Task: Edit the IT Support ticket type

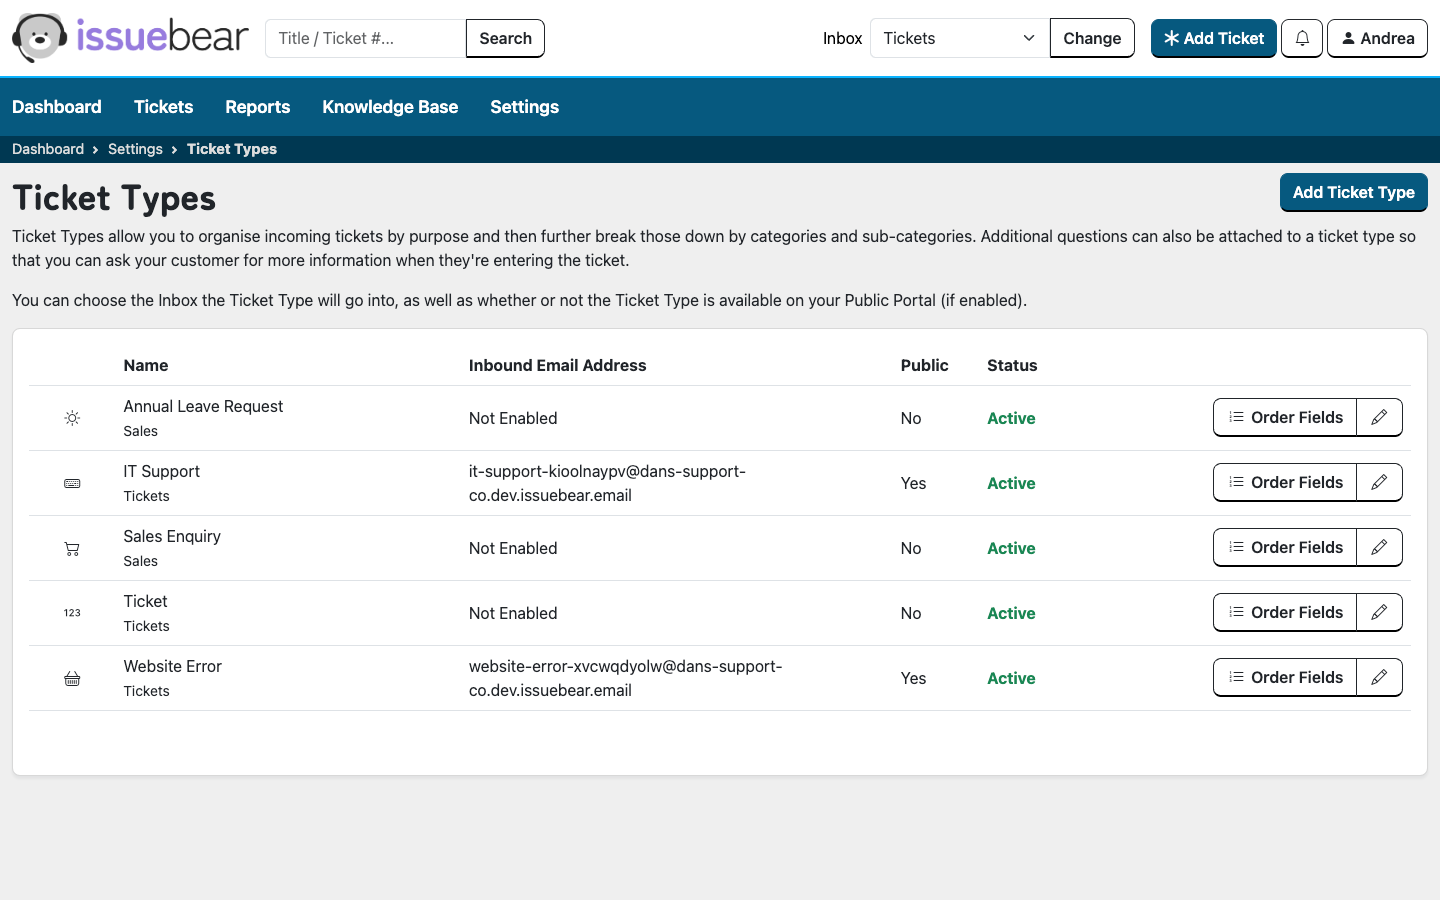Action: (1379, 482)
